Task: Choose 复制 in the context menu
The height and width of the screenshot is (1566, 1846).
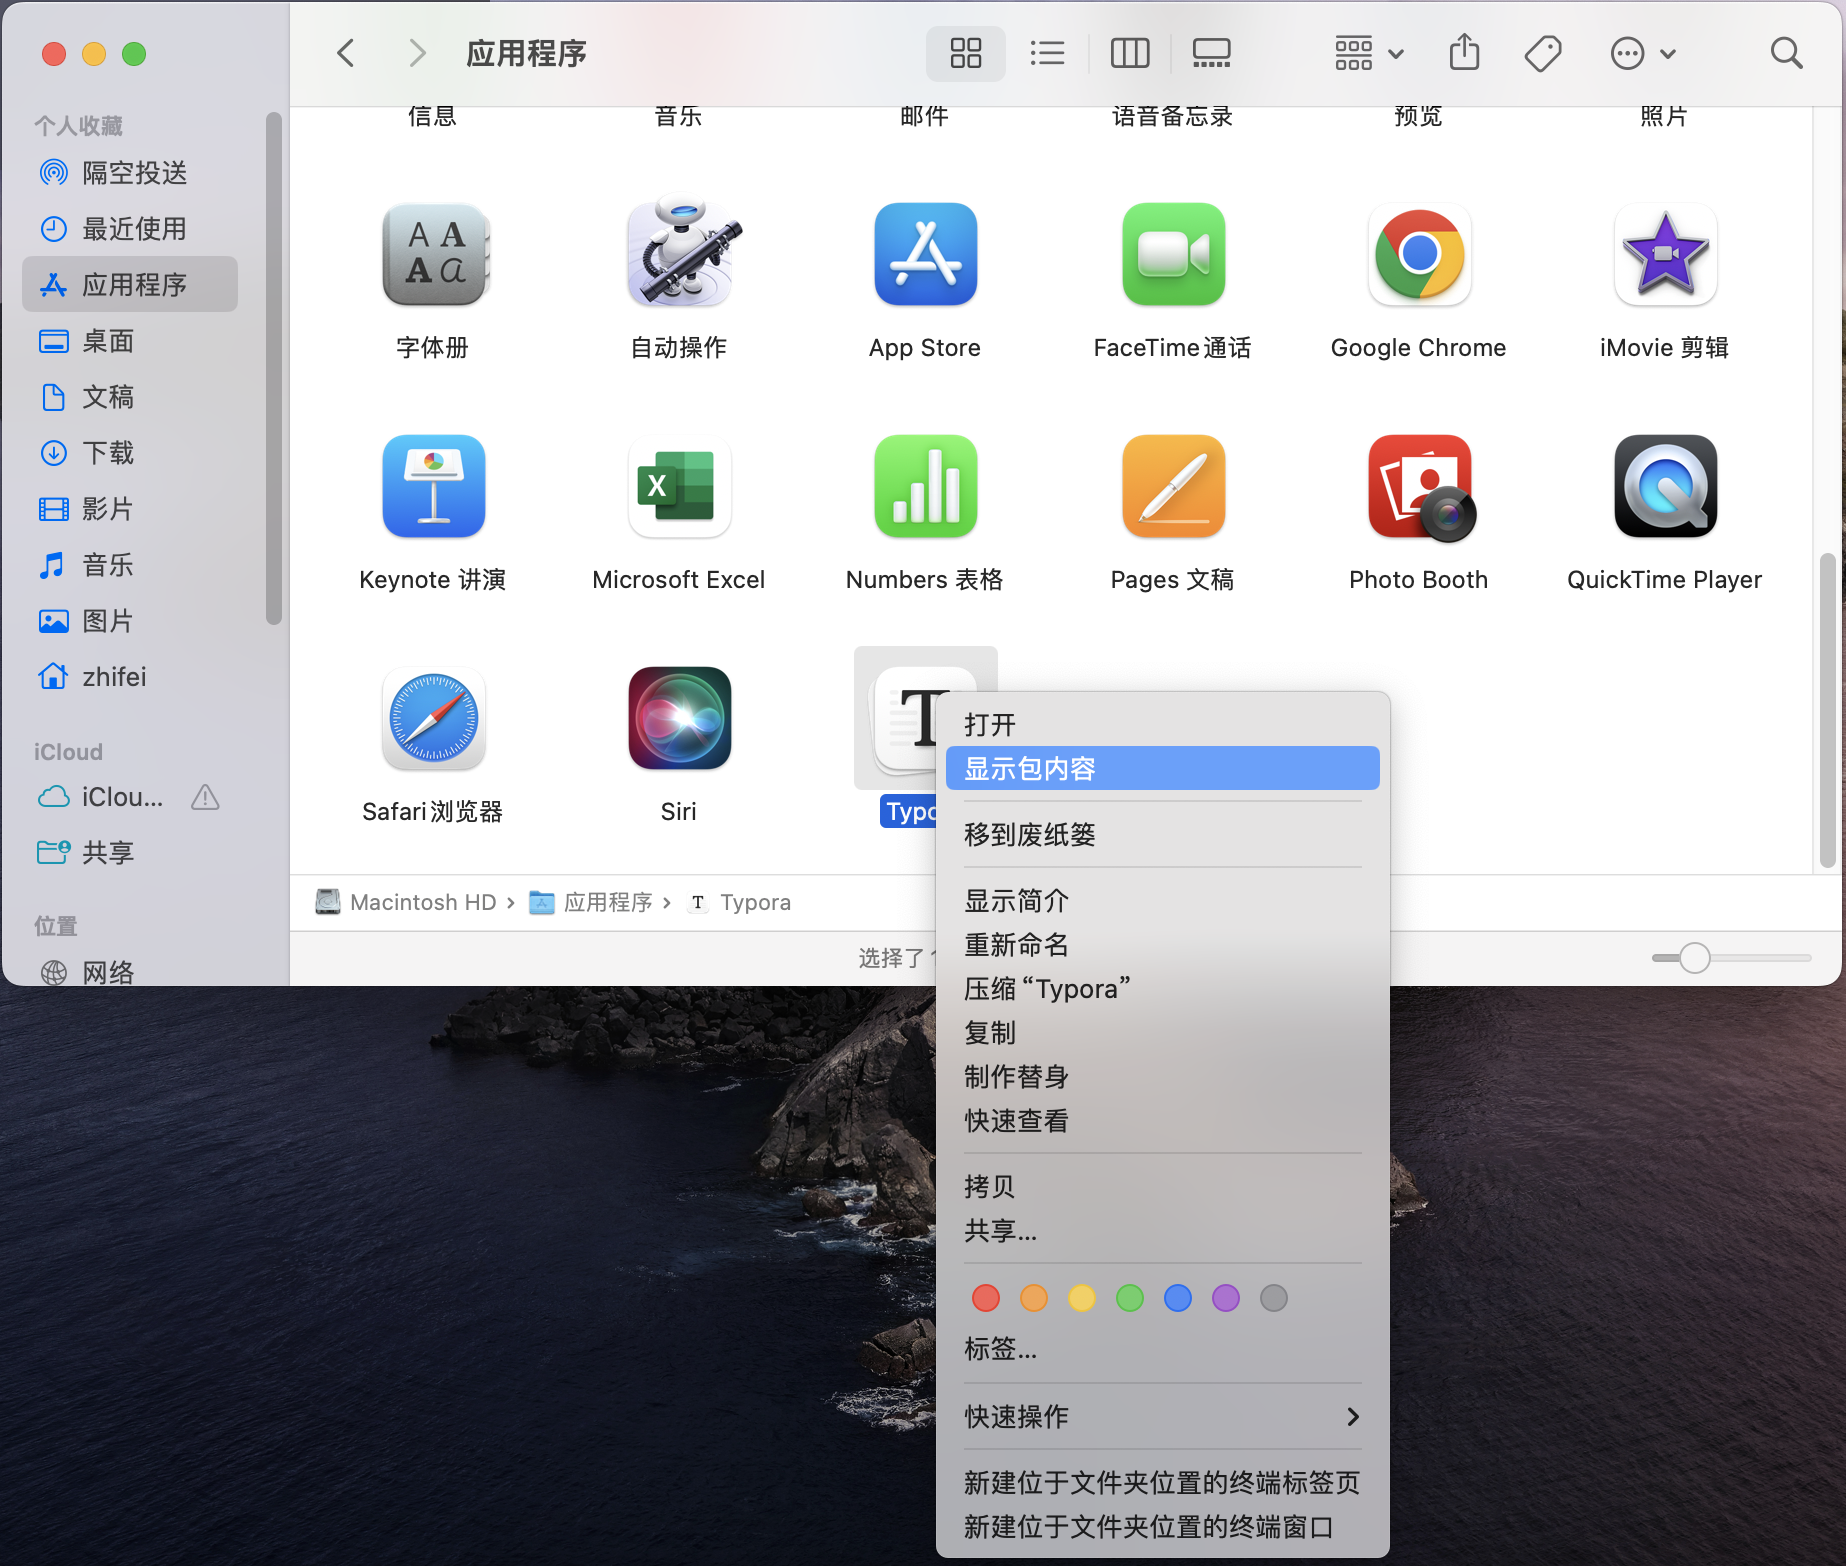Action: point(1162,1032)
